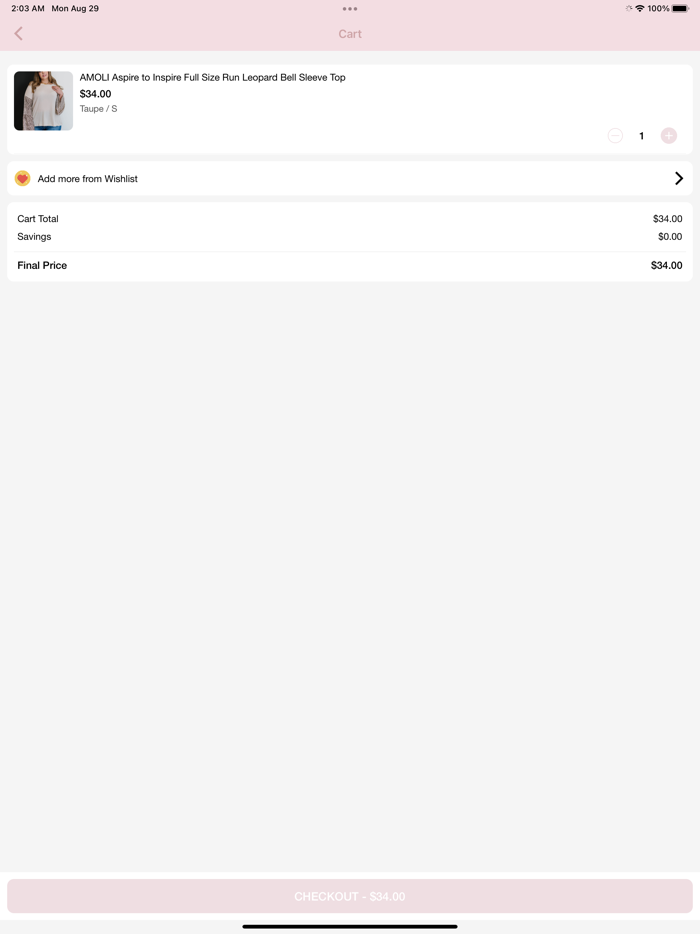Go back using the top-left chevron
This screenshot has height=934, width=700.
(18, 34)
